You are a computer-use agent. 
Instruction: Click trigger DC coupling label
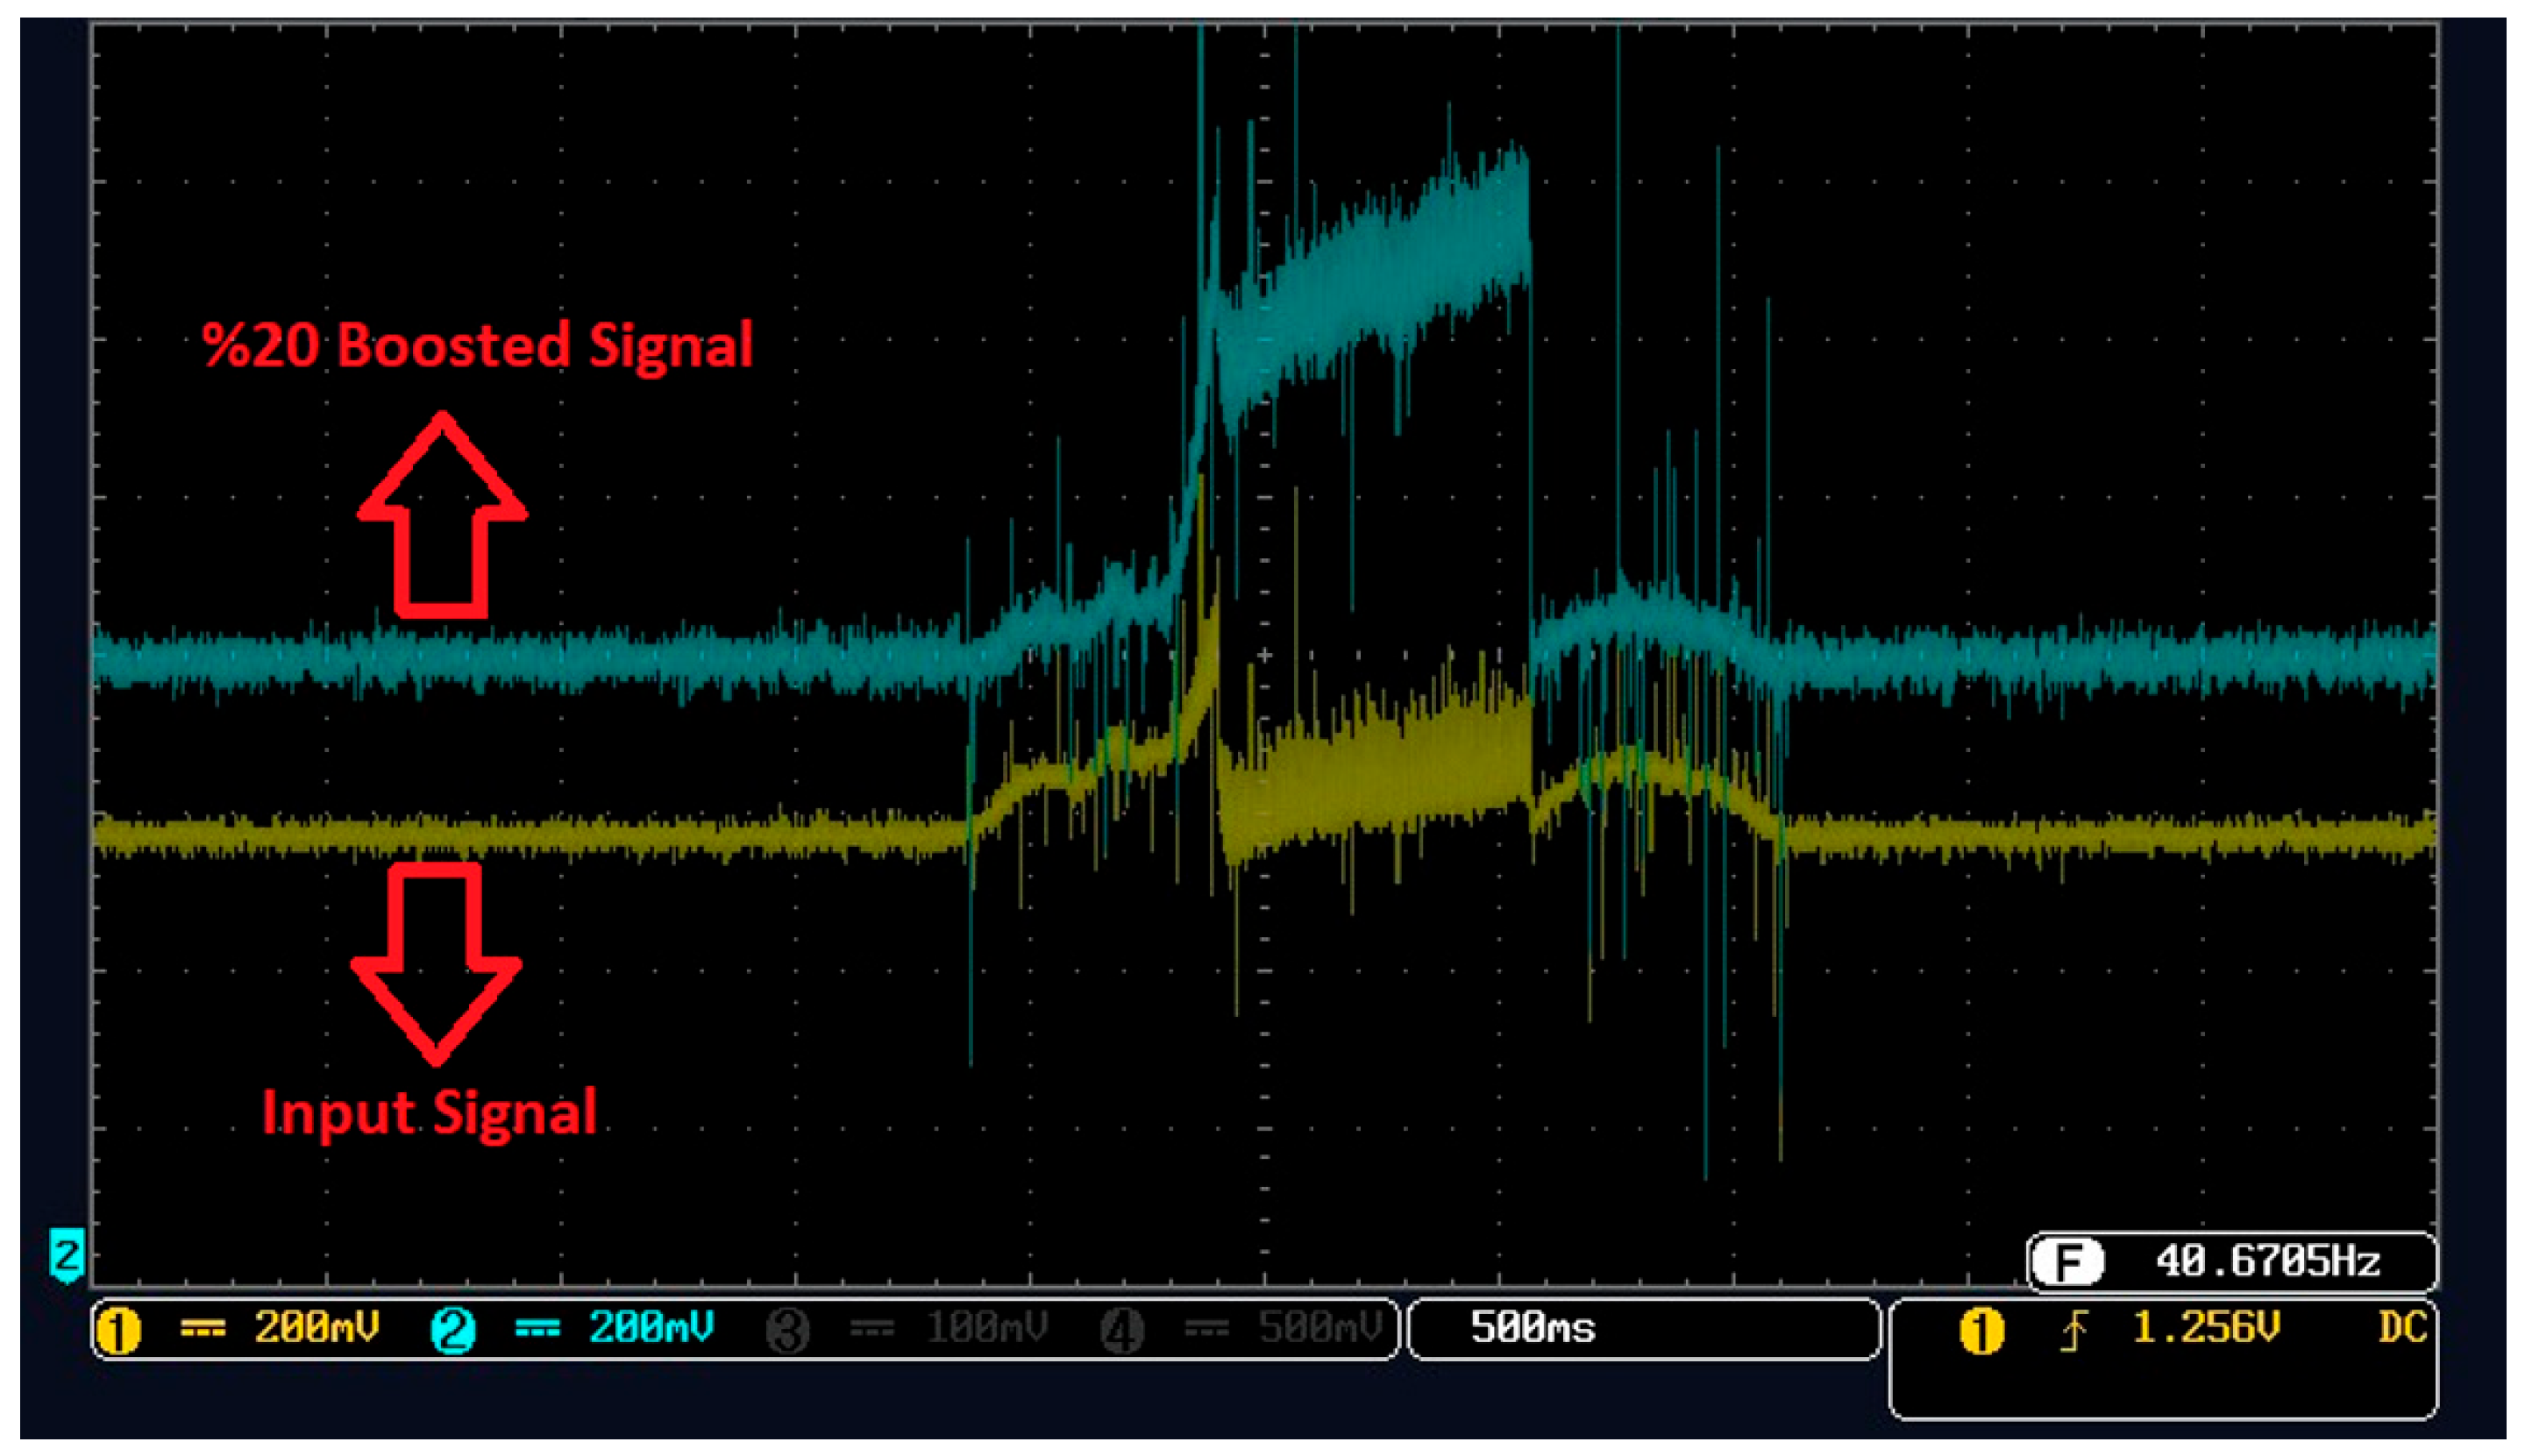click(2402, 1328)
